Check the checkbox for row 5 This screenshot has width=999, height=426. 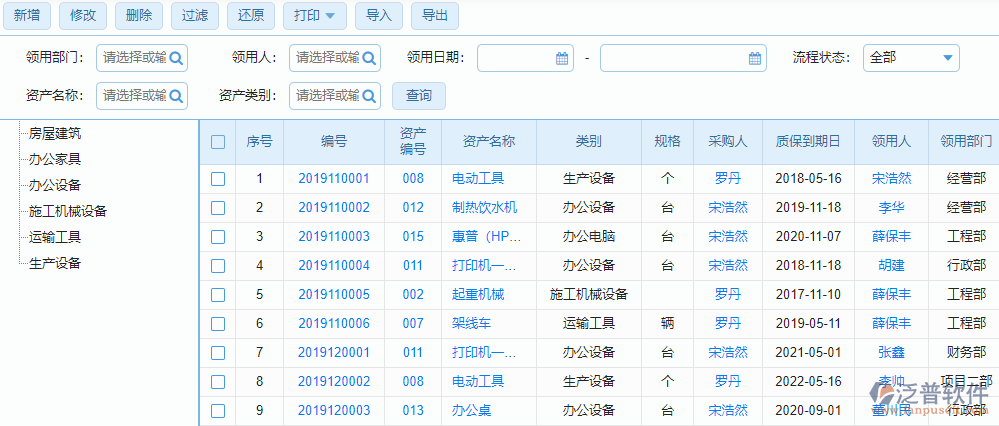(218, 295)
